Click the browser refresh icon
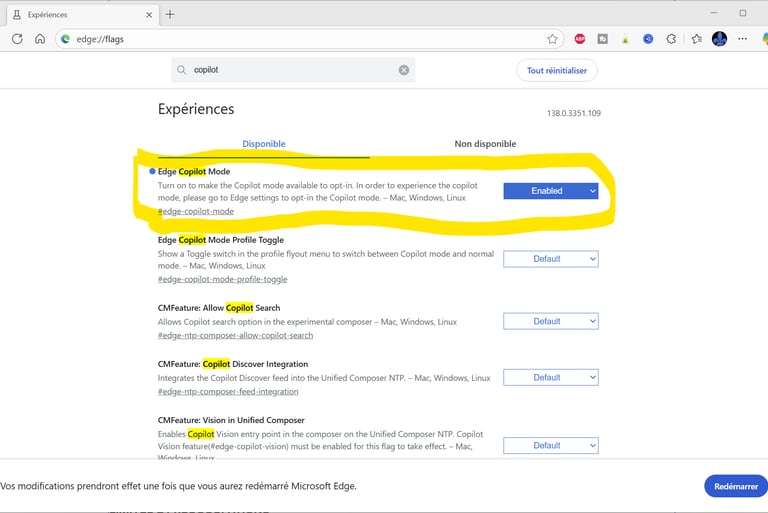768x513 pixels. pos(17,39)
